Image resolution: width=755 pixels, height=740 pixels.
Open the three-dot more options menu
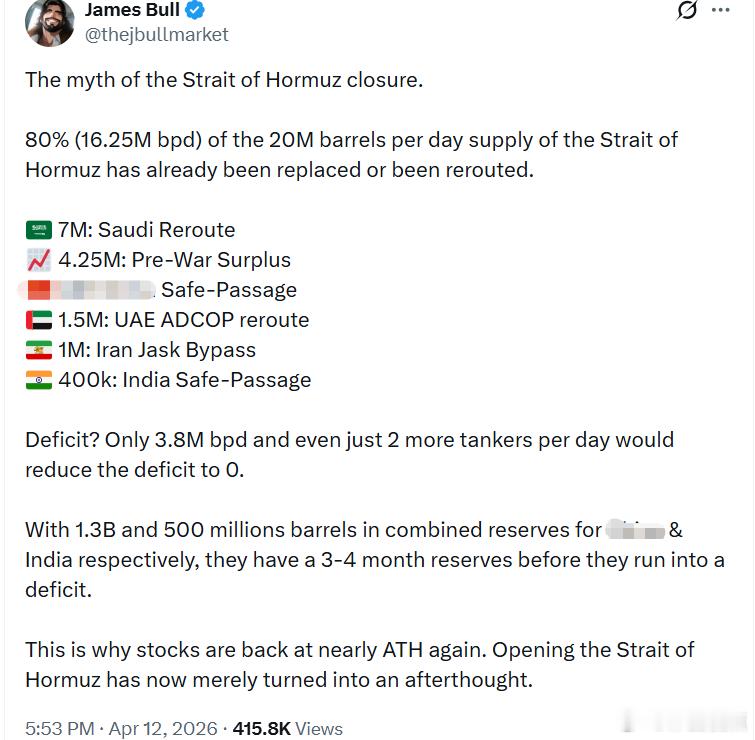tap(720, 11)
